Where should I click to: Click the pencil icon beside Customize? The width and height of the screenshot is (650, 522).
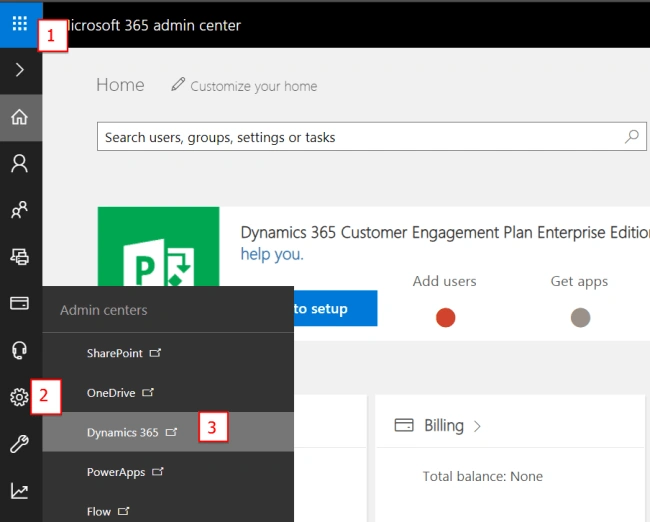coord(178,84)
